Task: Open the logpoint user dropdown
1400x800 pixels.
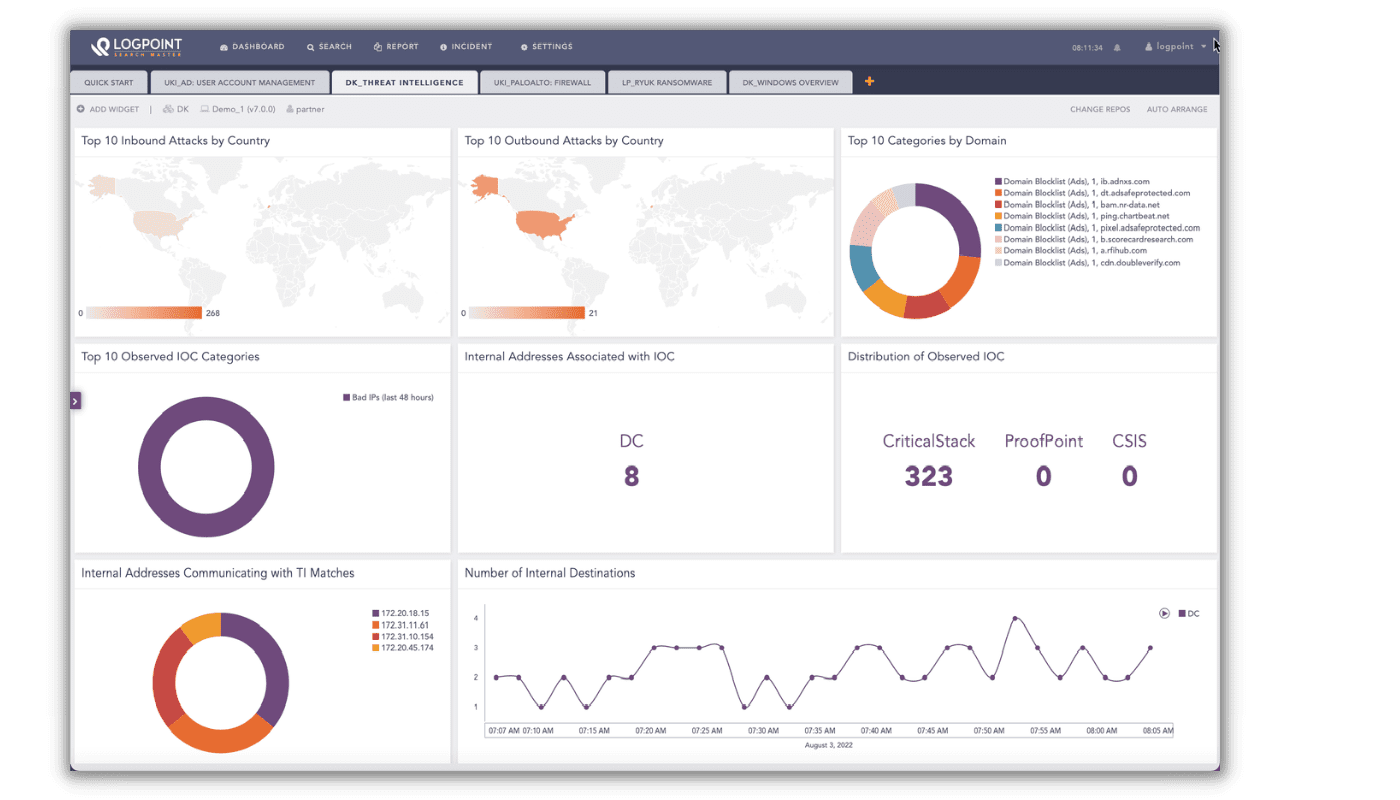Action: pos(1176,47)
